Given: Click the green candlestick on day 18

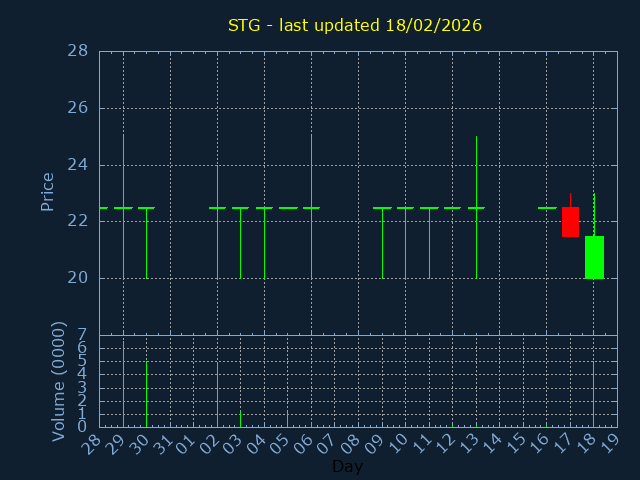Looking at the screenshot, I should pos(594,257).
